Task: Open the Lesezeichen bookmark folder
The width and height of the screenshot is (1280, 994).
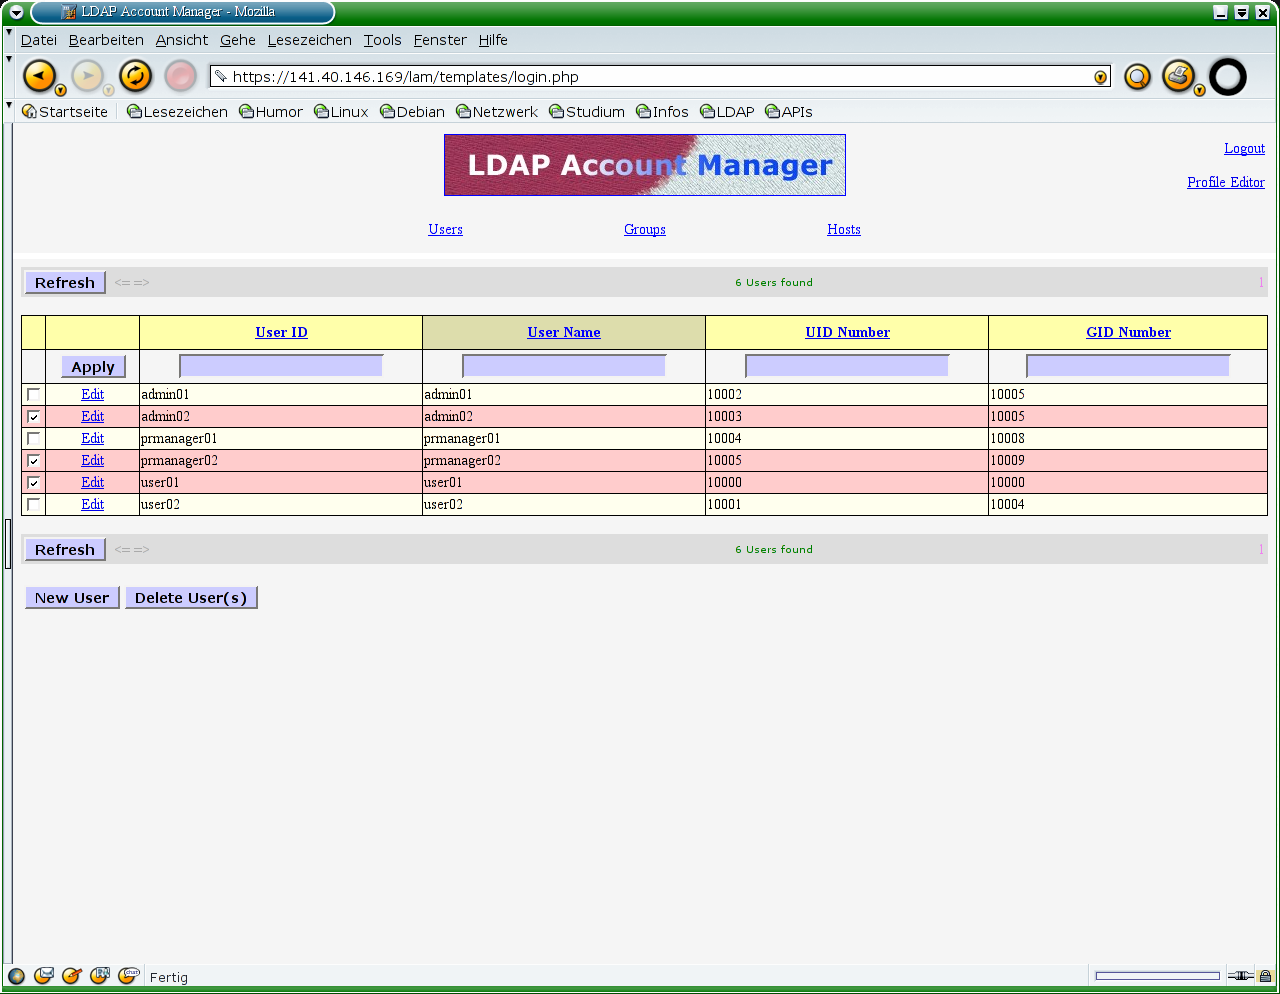Action: tap(178, 112)
